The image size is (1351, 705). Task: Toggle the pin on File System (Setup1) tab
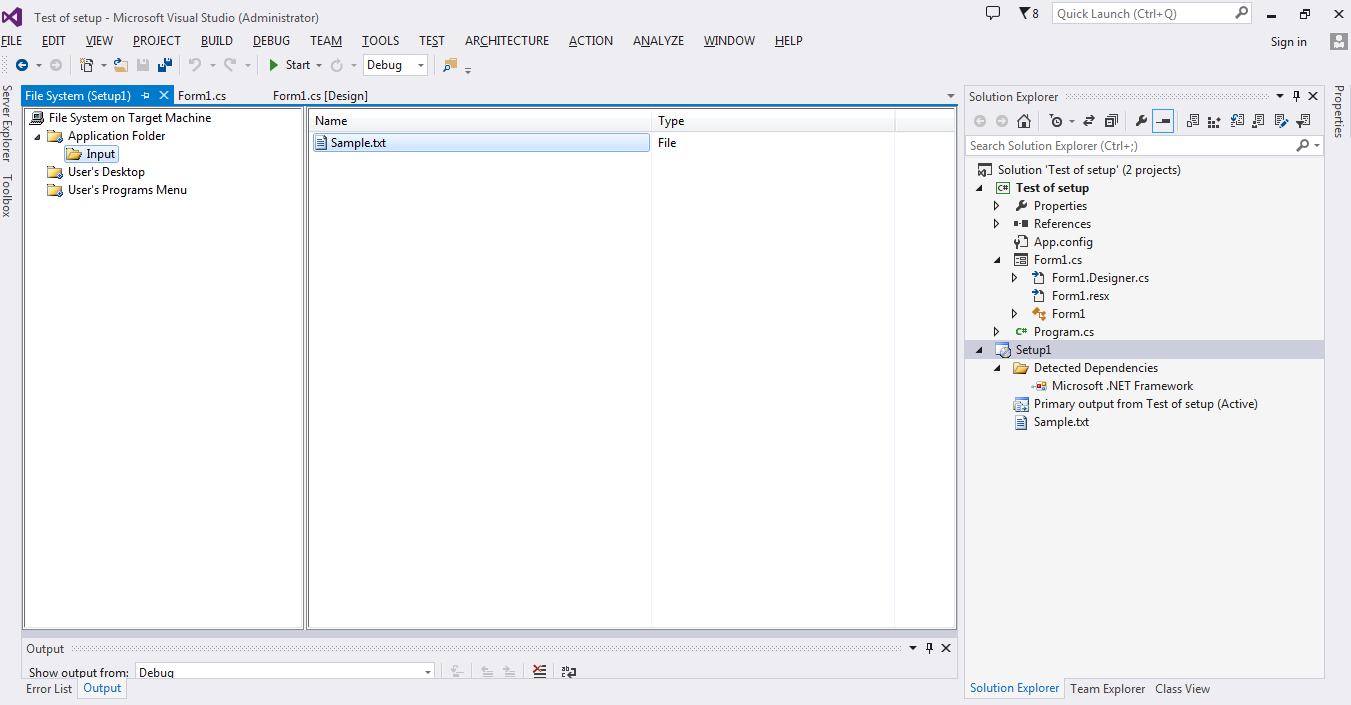click(146, 96)
